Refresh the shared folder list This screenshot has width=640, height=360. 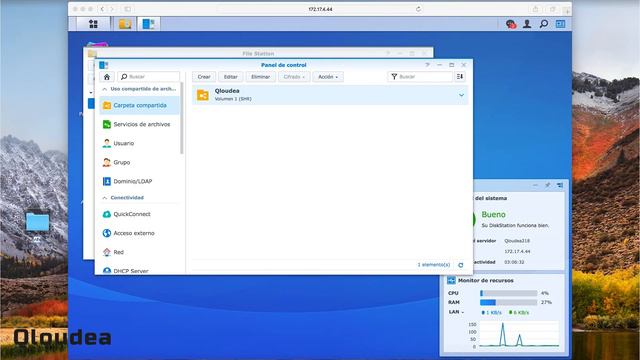(x=461, y=265)
